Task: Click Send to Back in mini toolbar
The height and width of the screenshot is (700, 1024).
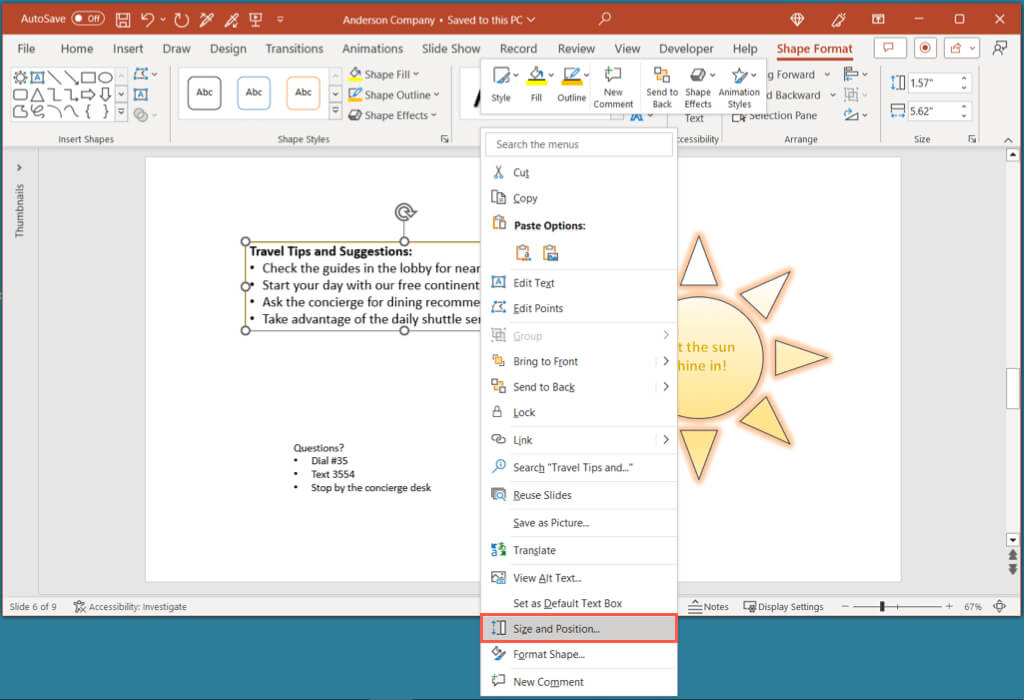Action: pos(661,86)
